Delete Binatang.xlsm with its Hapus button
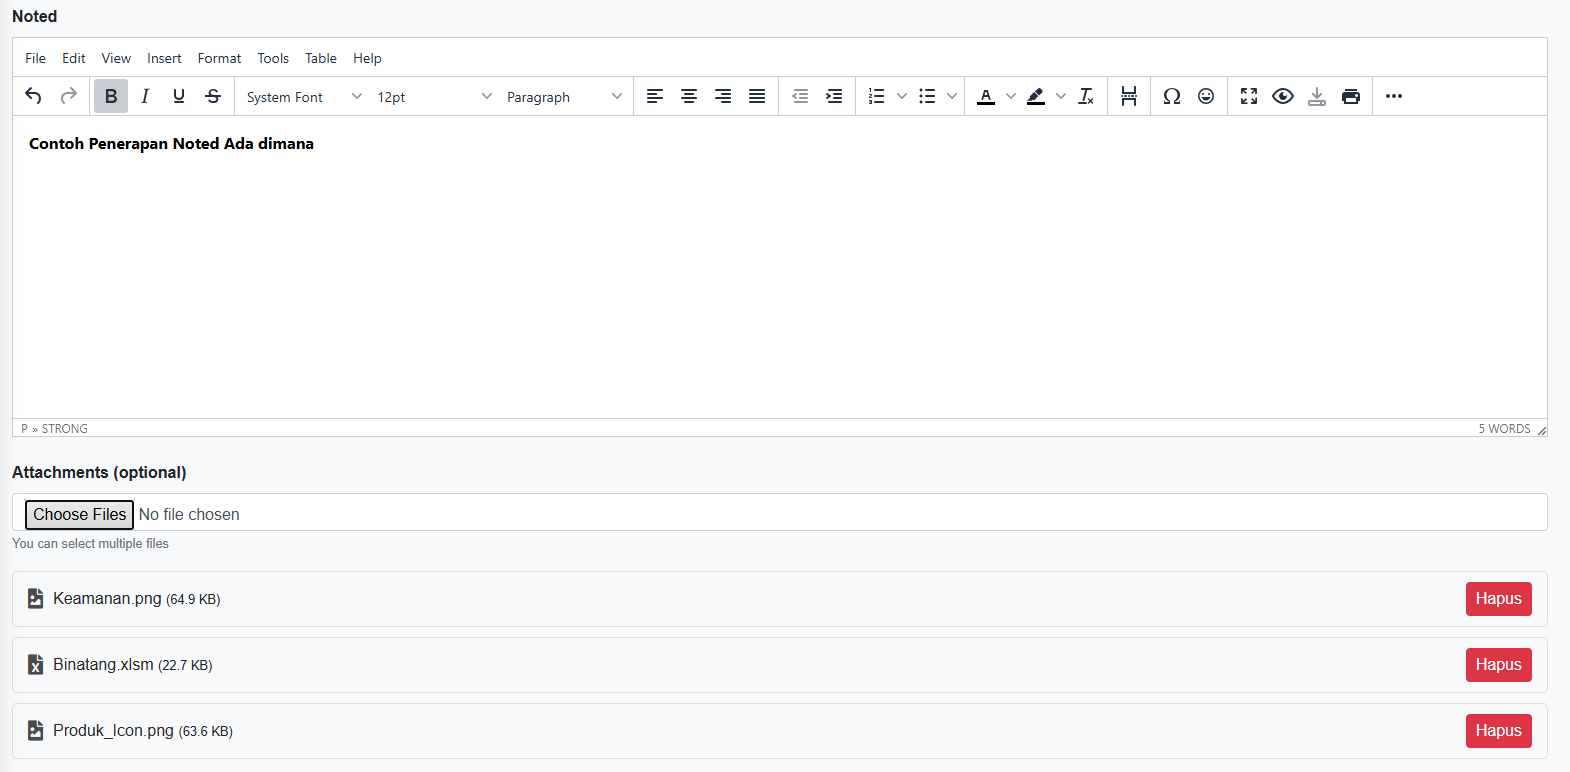Viewport: 1570px width, 772px height. coord(1498,665)
